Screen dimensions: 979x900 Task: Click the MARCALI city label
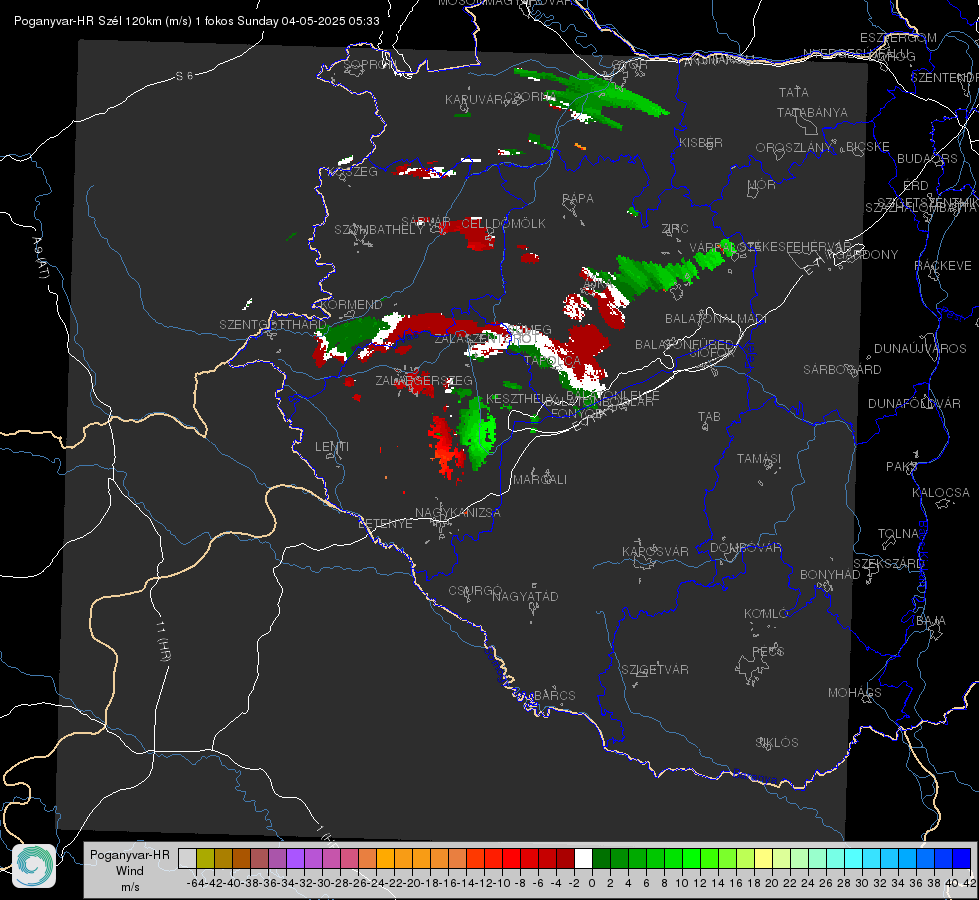540,480
